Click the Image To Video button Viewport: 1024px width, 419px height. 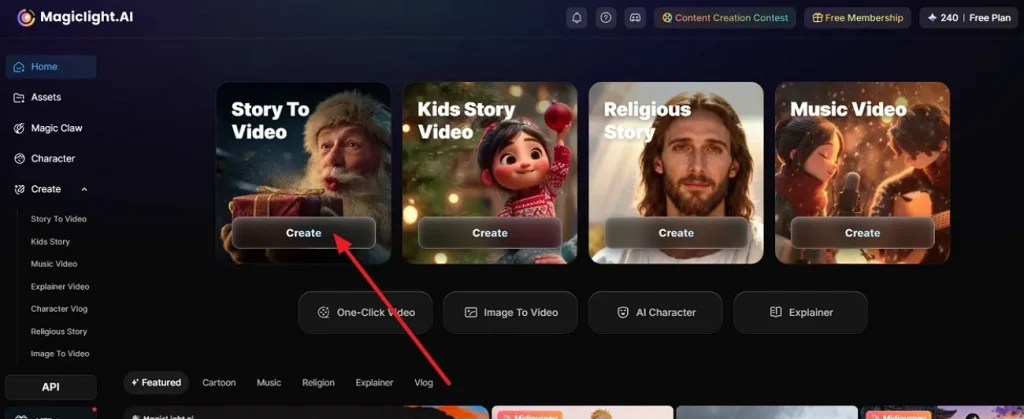[x=511, y=313]
